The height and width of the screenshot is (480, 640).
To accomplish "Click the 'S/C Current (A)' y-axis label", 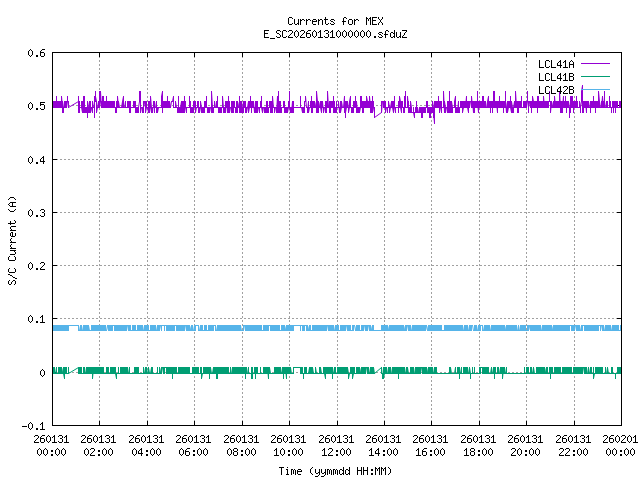I will (x=12, y=239).
